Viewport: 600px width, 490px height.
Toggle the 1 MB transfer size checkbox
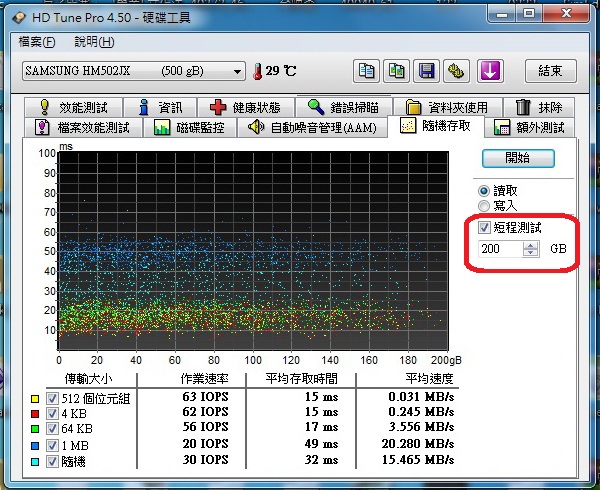tap(52, 446)
